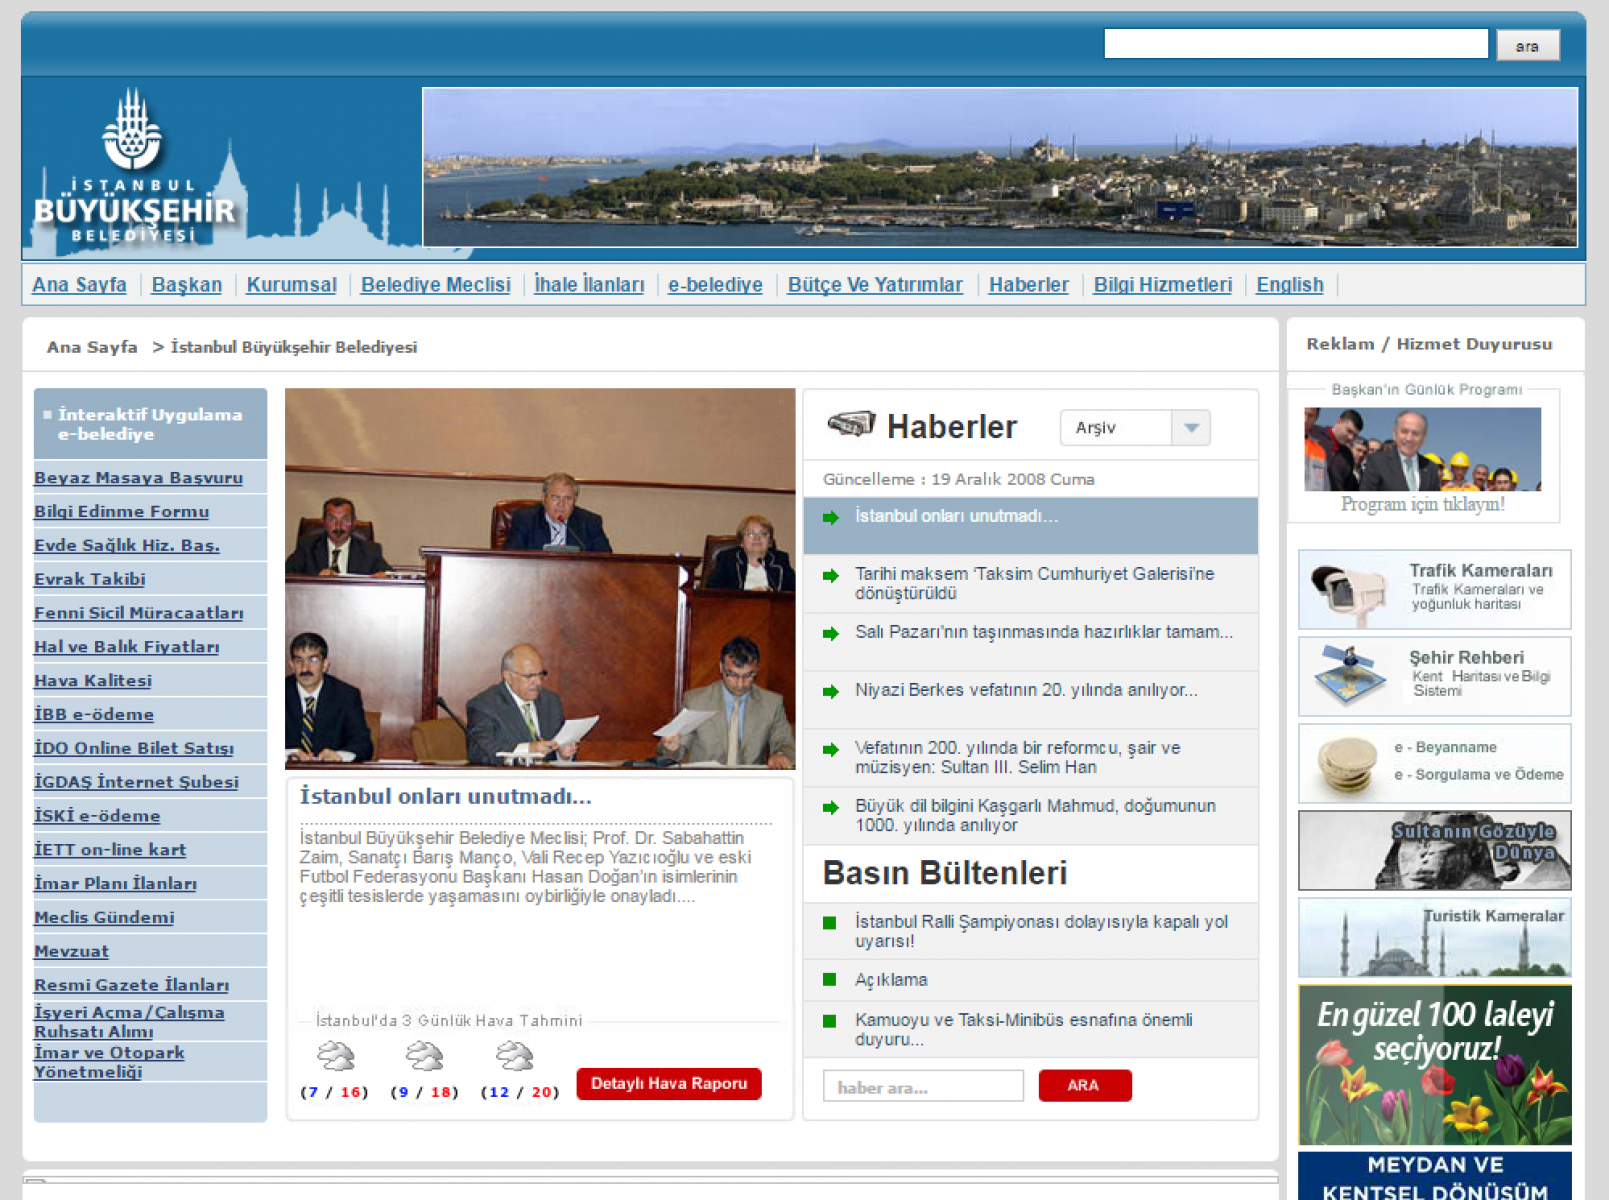Open the Arşiv dropdown arrow
Viewport: 1609px width, 1200px height.
click(1190, 428)
